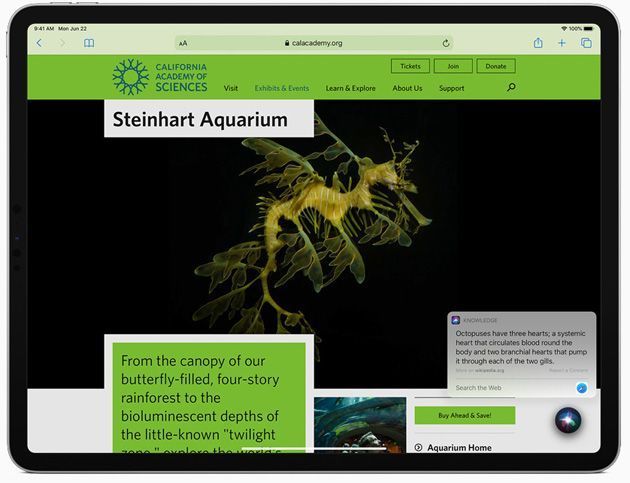This screenshot has width=630, height=483.
Task: Open the Safari share sheet icon
Action: click(538, 43)
